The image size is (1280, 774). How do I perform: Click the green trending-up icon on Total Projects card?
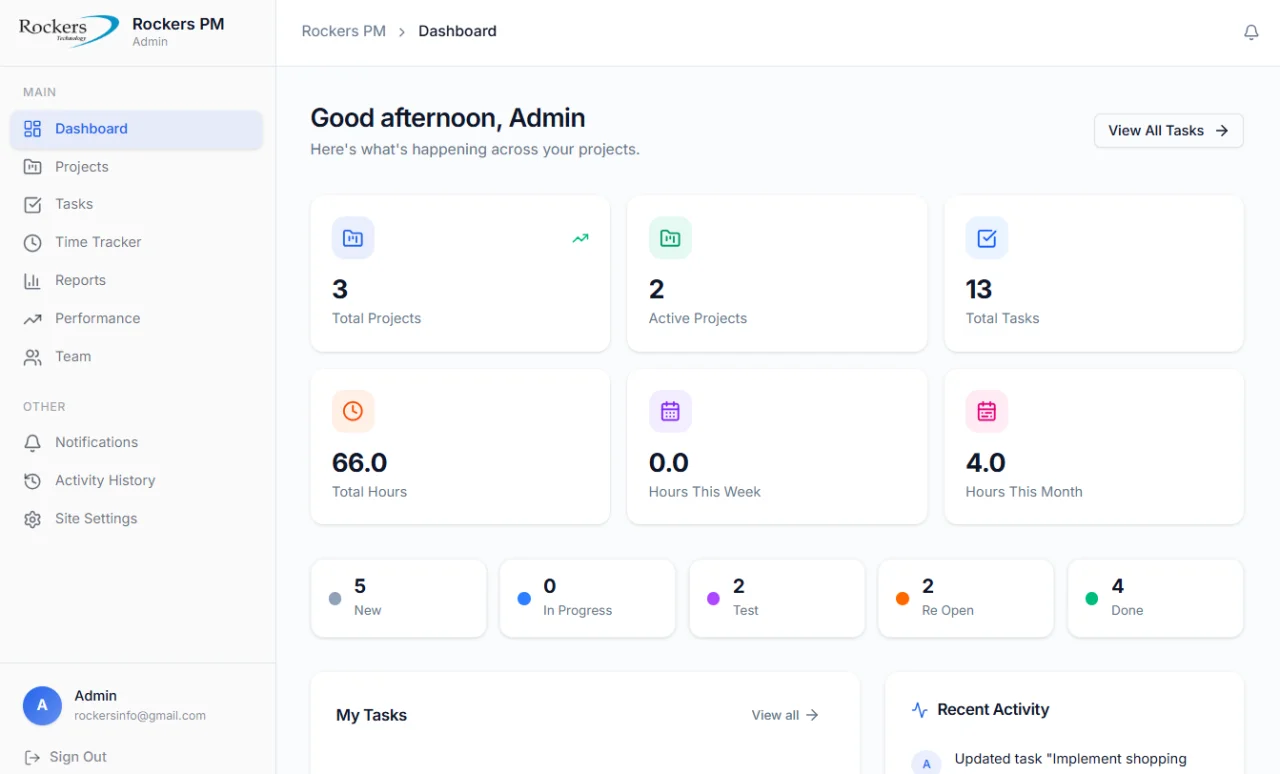[580, 238]
